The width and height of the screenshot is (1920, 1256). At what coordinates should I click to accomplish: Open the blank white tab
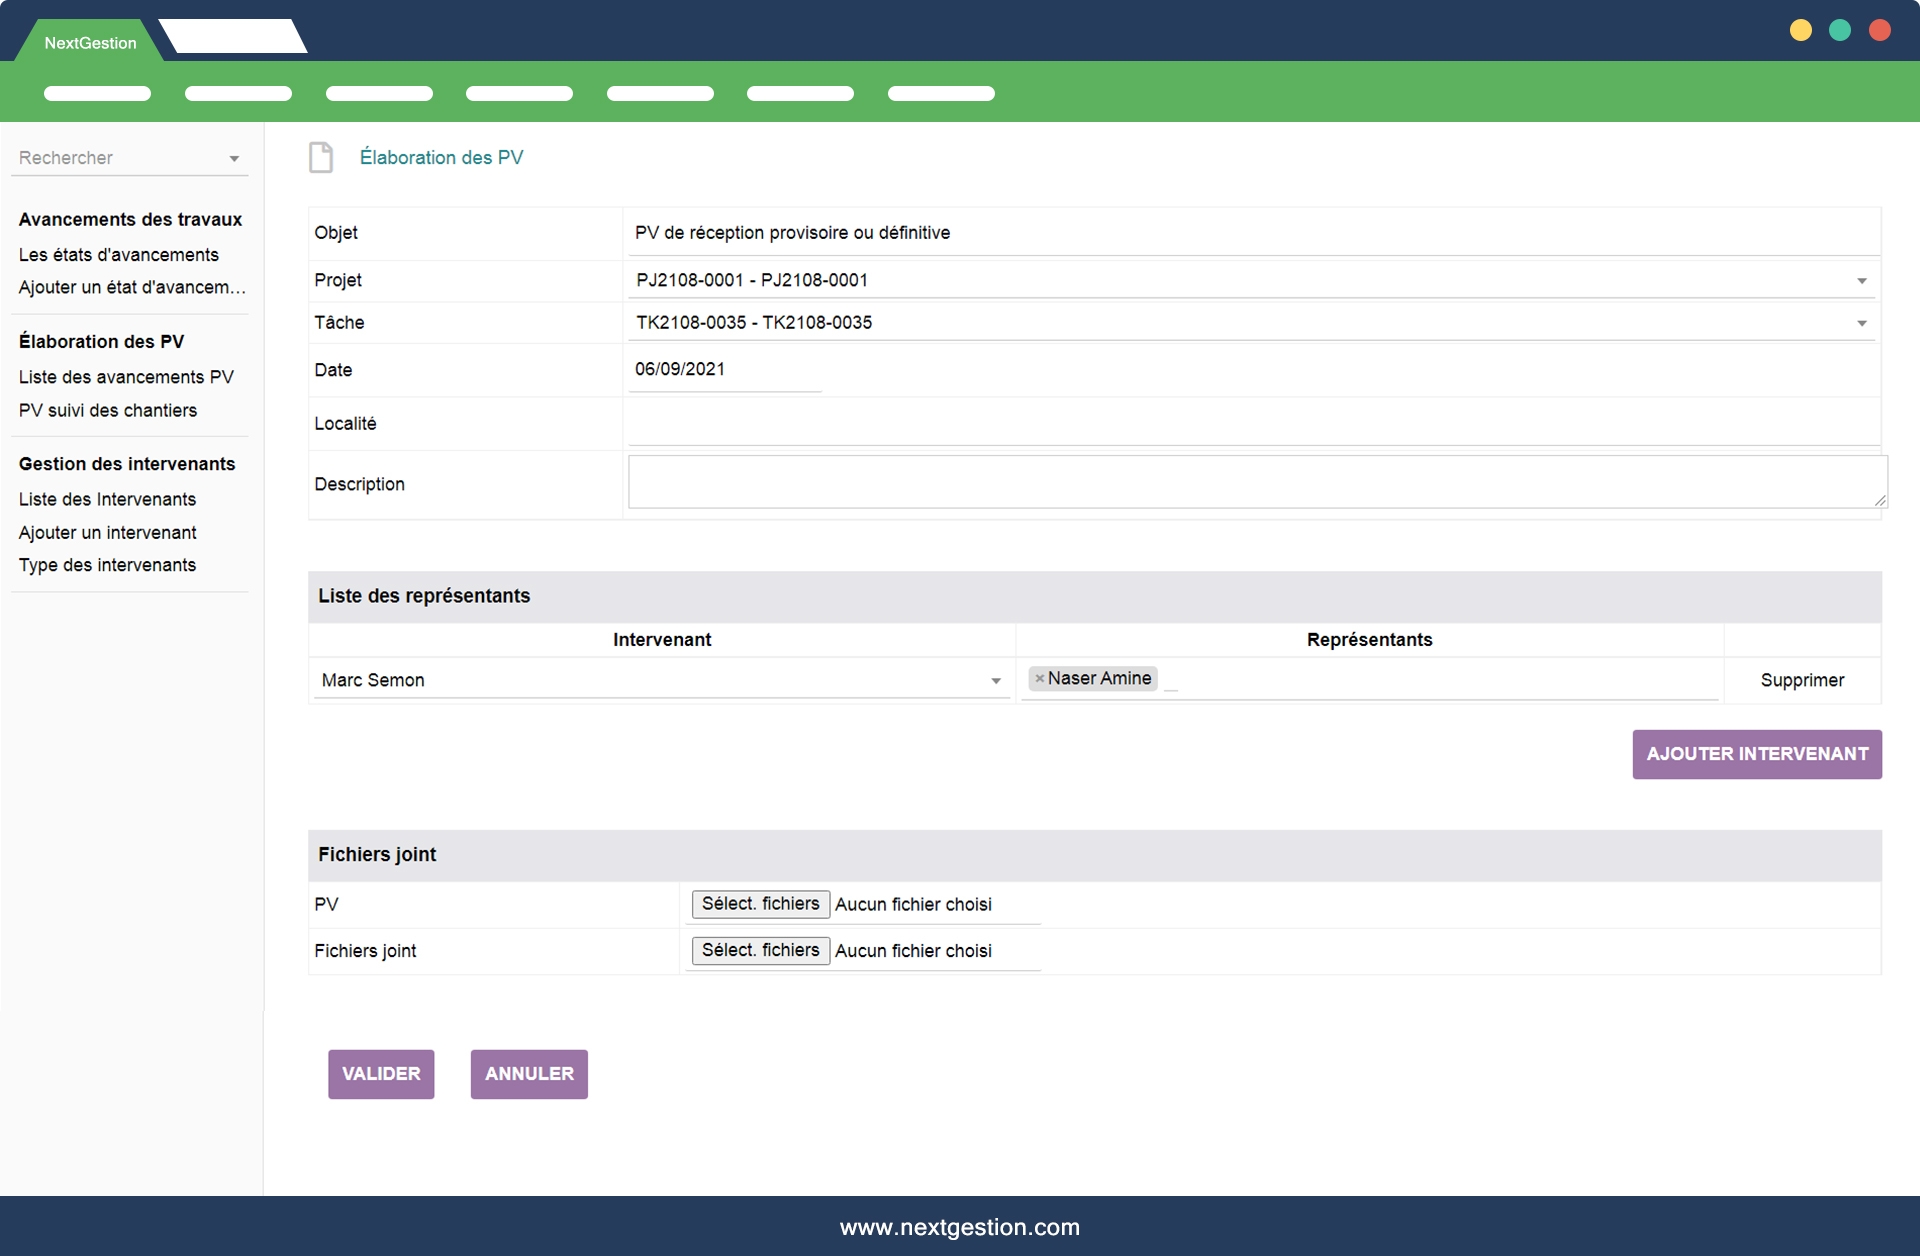click(233, 37)
